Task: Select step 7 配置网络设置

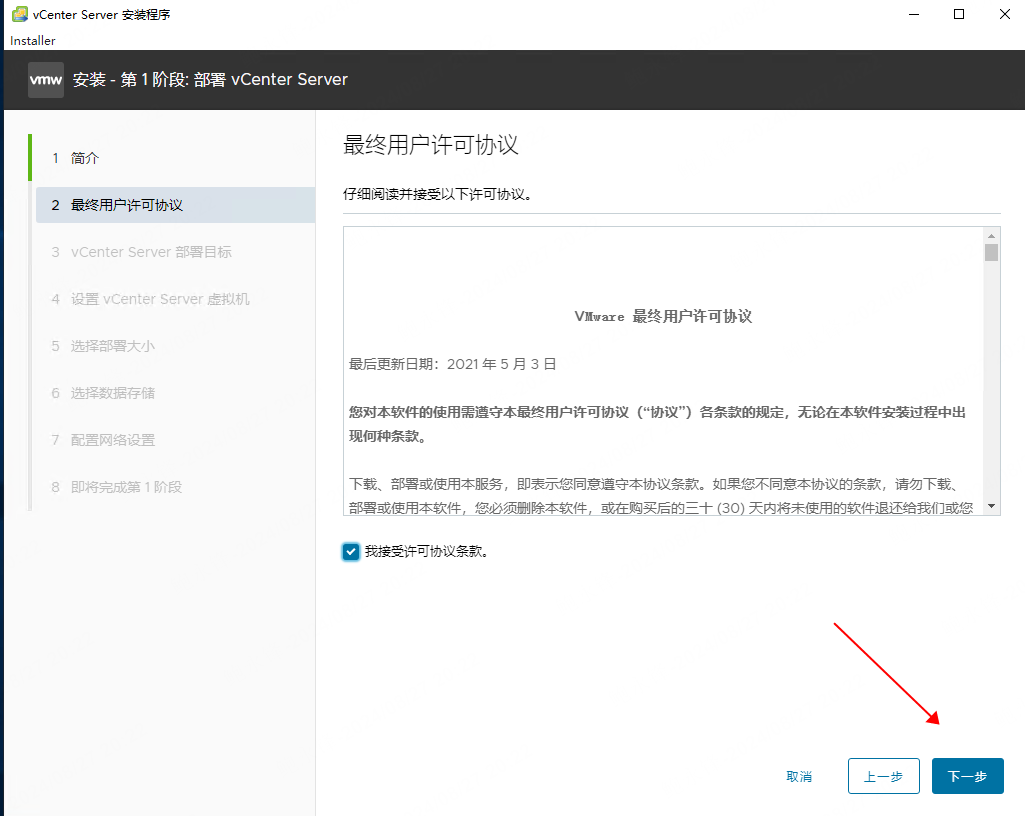Action: tap(175, 440)
